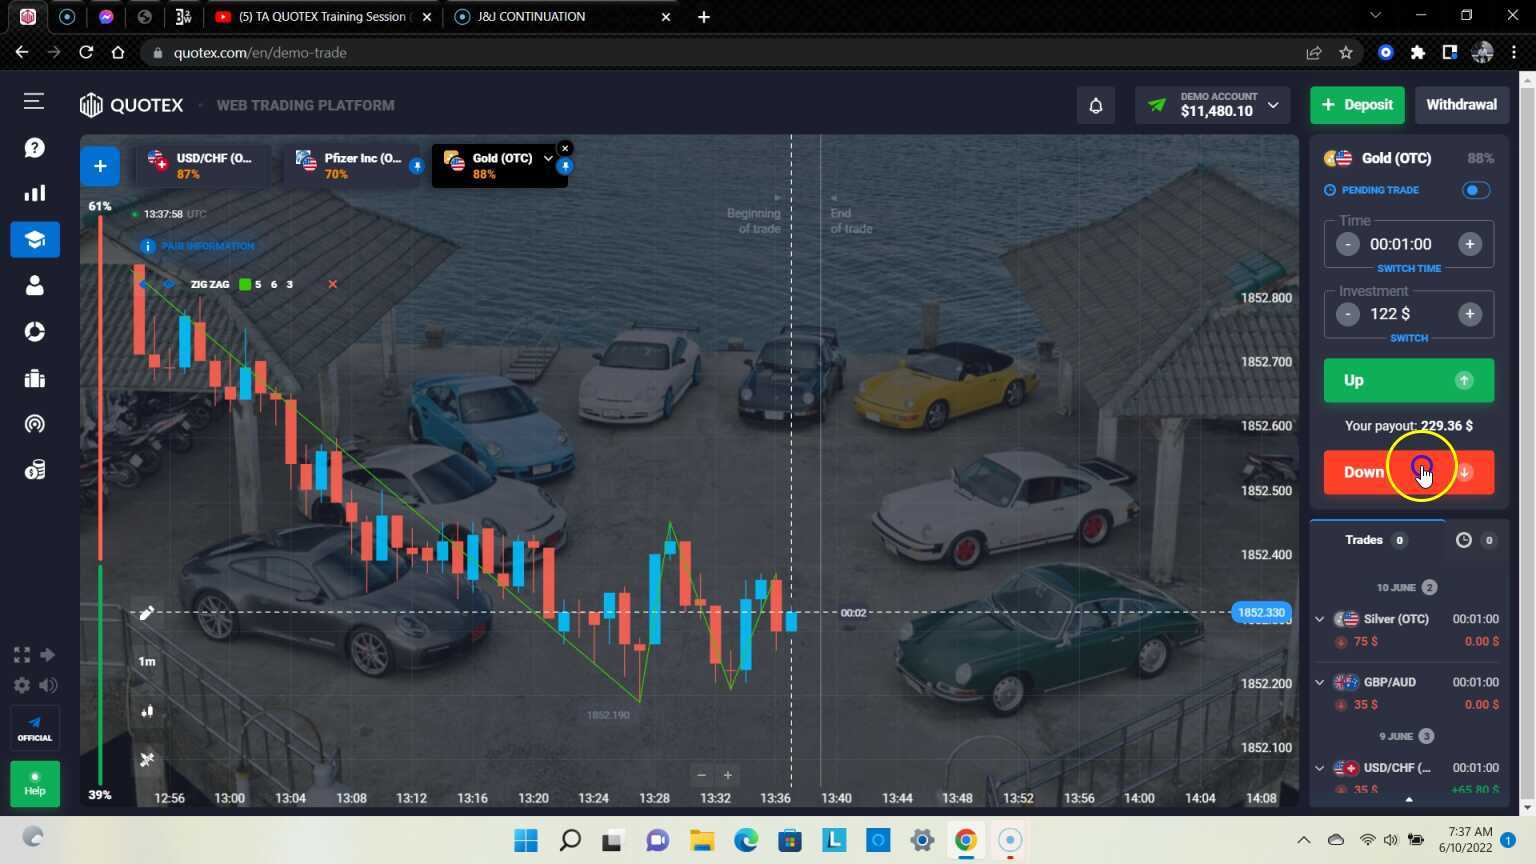Place an Up trade
This screenshot has height=864, width=1536.
1408,380
